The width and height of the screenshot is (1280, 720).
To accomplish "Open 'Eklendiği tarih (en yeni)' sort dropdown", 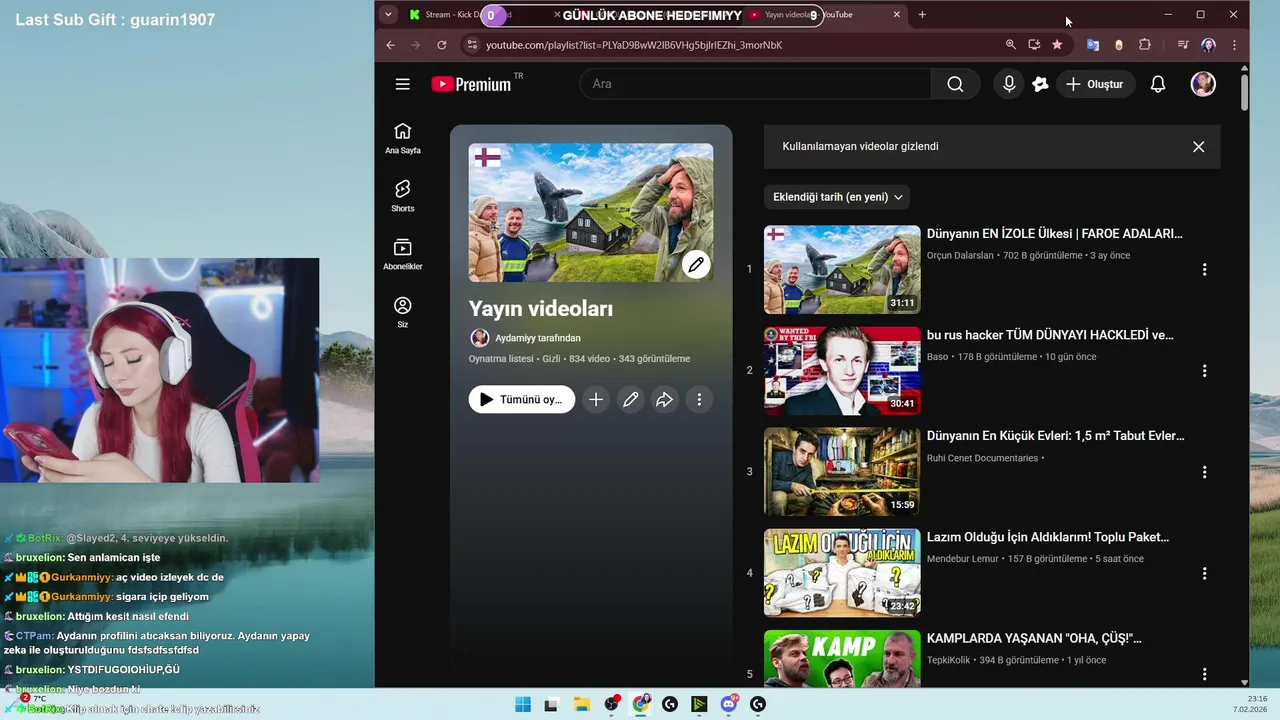I will click(837, 197).
